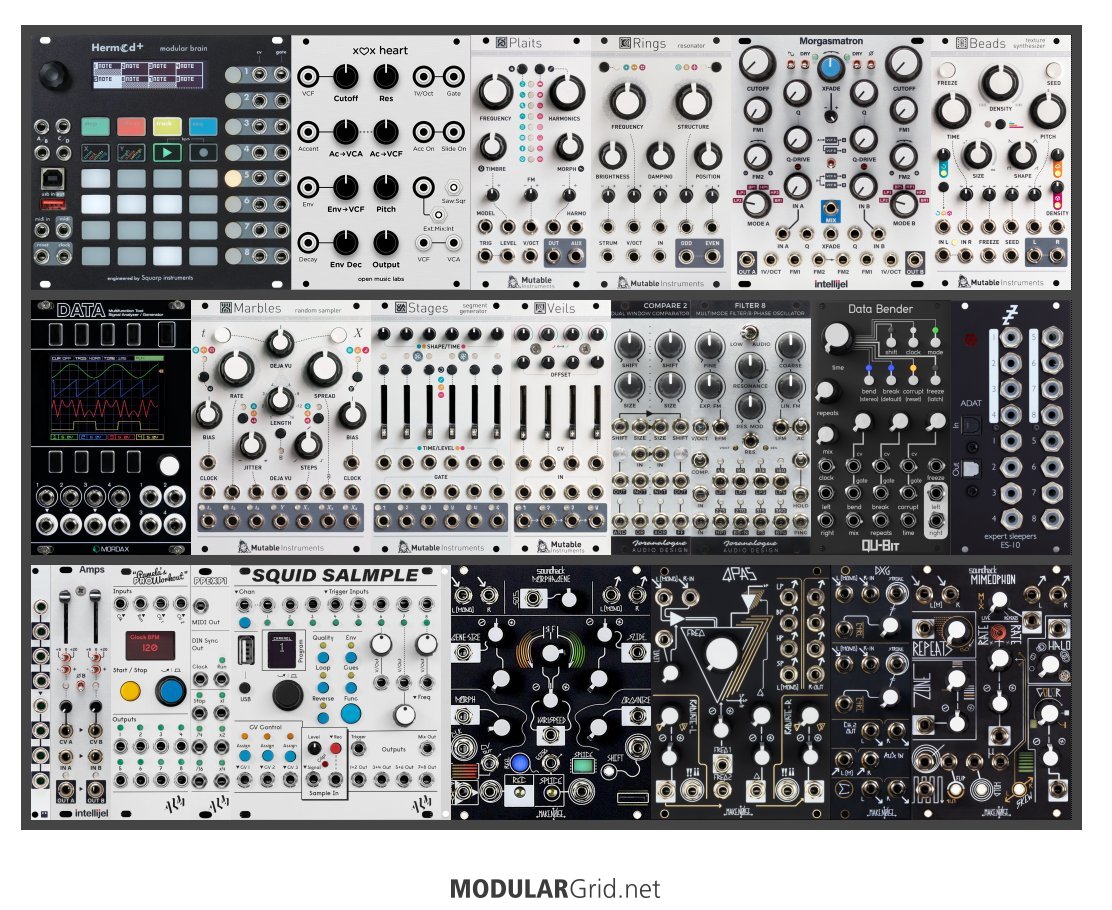Viewport: 1112px width, 910px height.
Task: Click the Squid Salmple USB port
Action: pyautogui.click(x=246, y=650)
